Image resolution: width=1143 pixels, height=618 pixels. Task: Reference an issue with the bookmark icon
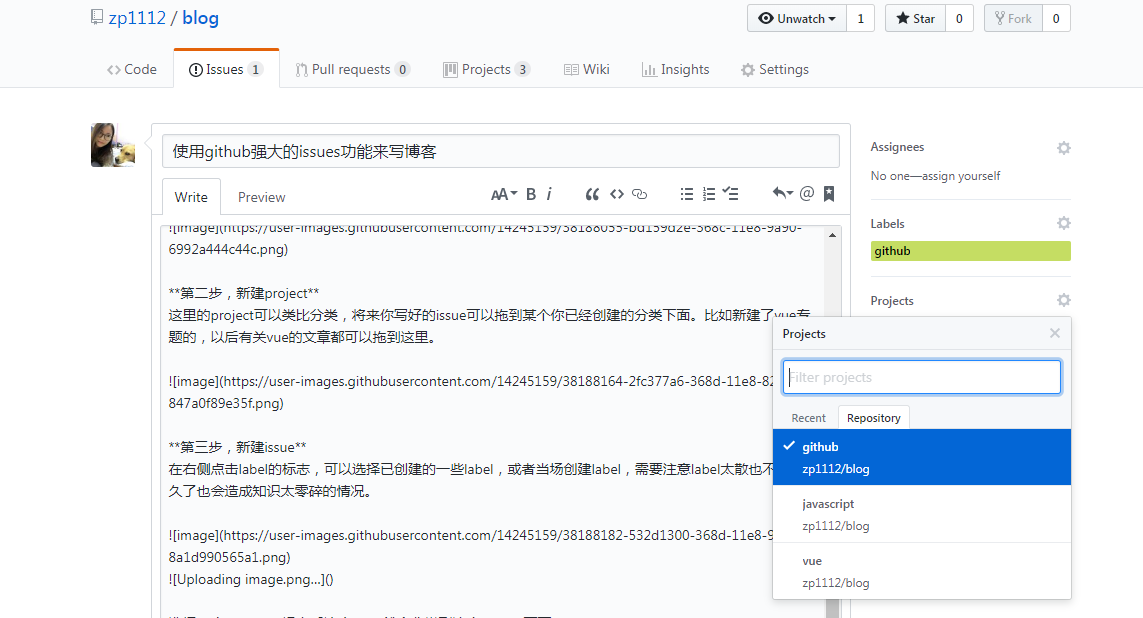(829, 193)
